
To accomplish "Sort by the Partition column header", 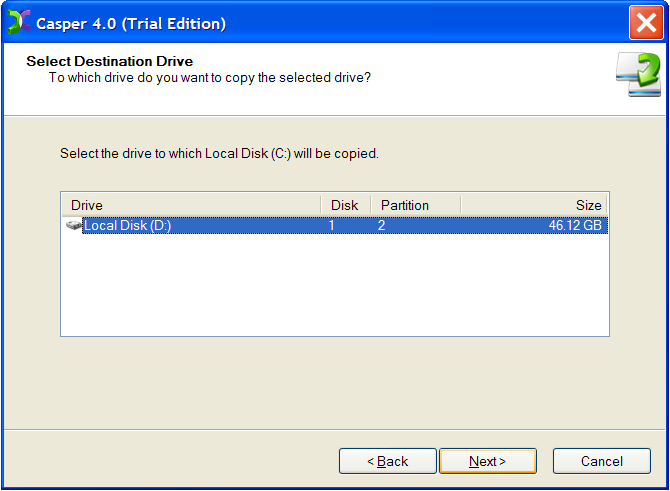I will click(416, 205).
